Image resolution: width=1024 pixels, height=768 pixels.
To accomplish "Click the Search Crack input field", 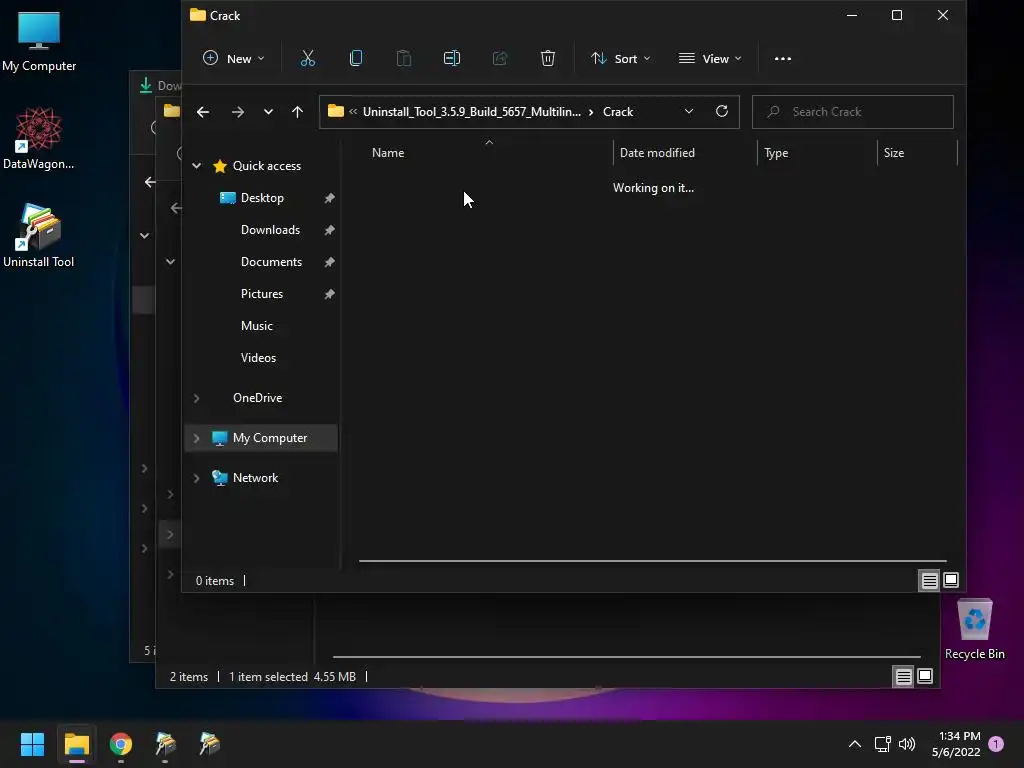I will pos(853,112).
